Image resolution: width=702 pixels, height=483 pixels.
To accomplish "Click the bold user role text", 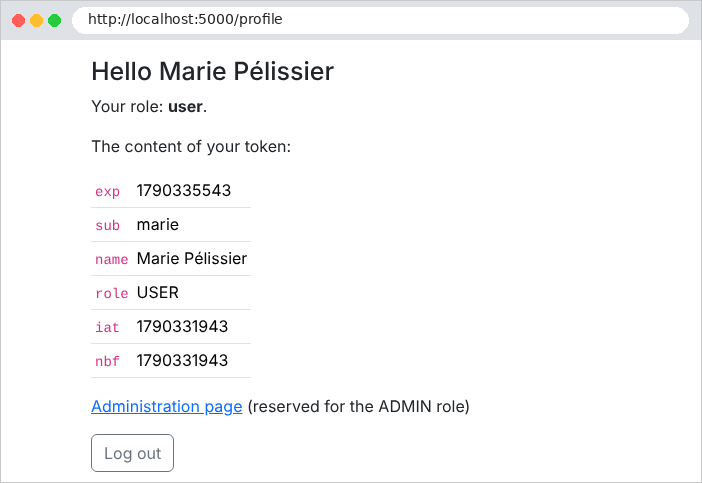I will (185, 107).
